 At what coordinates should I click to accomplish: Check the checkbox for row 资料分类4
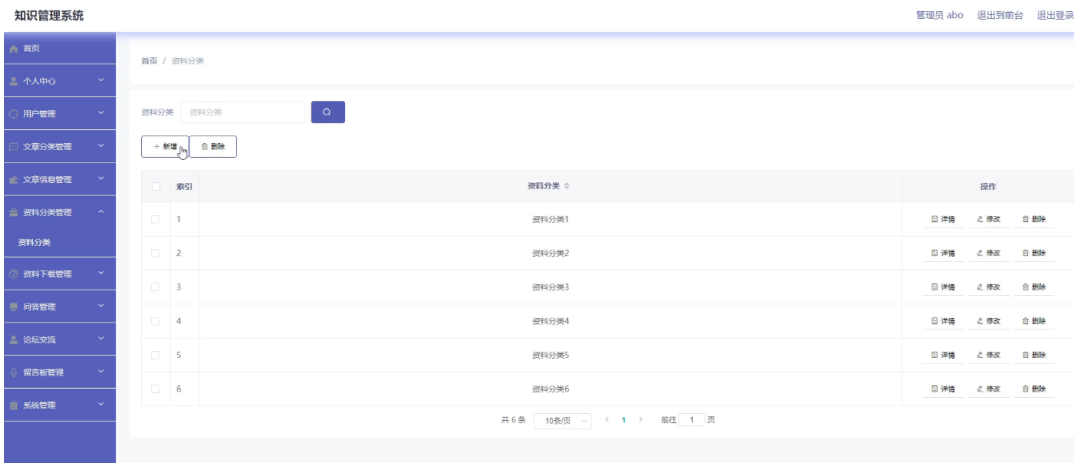pos(156,321)
